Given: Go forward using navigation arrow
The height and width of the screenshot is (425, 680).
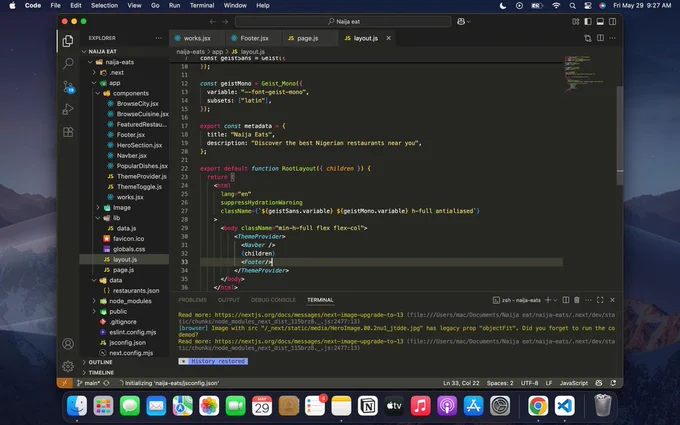Looking at the screenshot, I should 225,22.
